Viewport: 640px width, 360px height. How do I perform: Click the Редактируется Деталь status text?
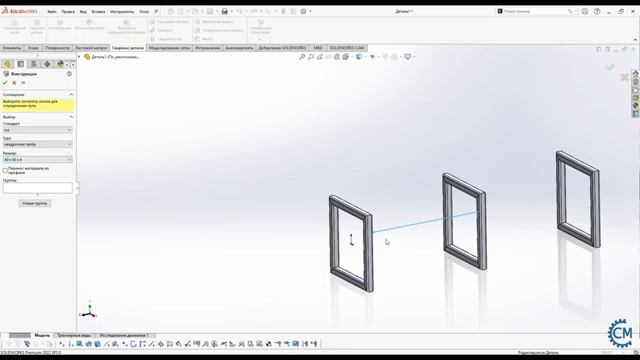[x=538, y=352]
